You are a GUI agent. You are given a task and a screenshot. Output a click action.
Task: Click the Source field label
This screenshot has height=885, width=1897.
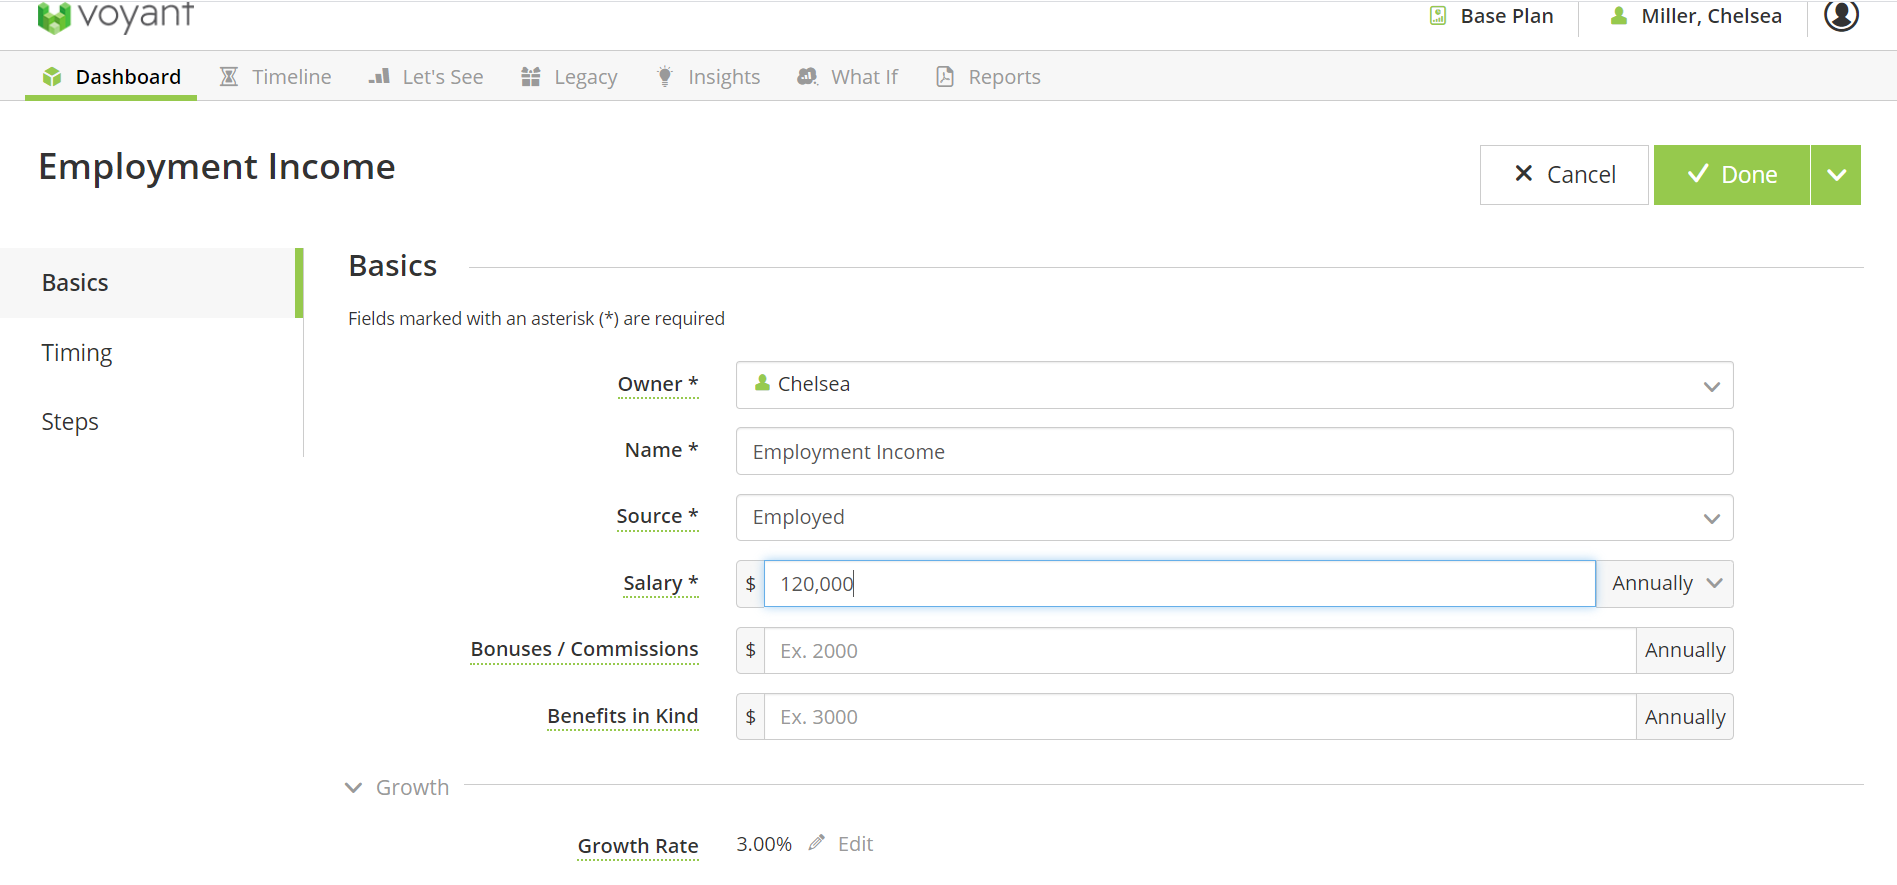point(657,516)
